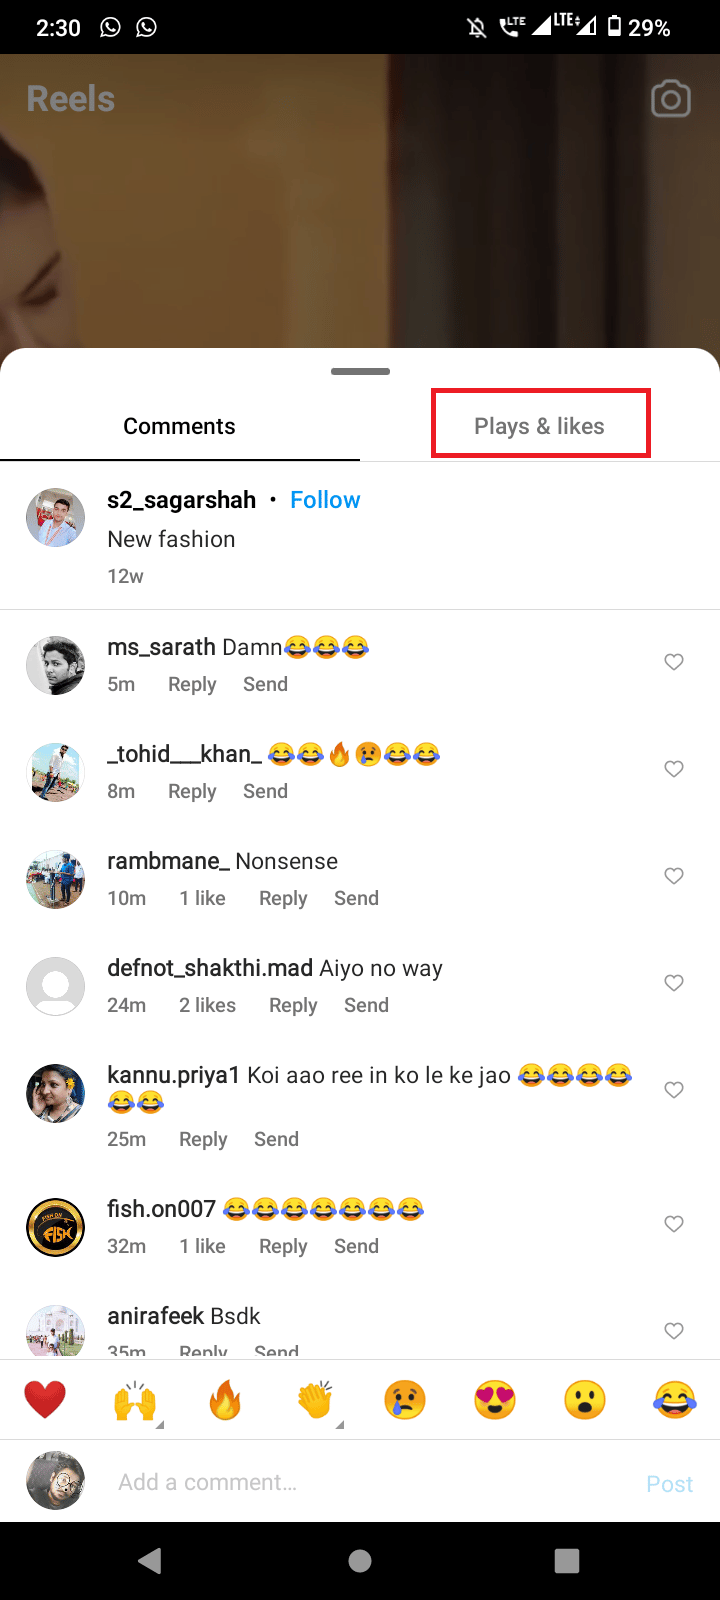The image size is (720, 1600).
Task: Select the Comments tab
Action: [x=180, y=426]
